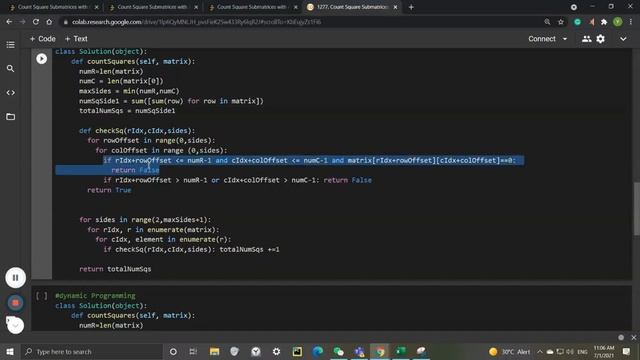
Task: Open the table of contents sidebar
Action: tap(11, 44)
